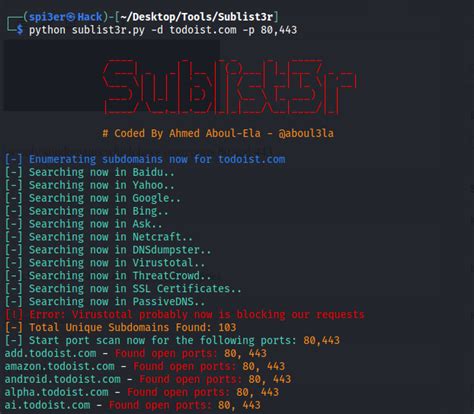Viewport: 474px width, 414px height.
Task: Click the ai.todoist.com subdomain
Action: 47,405
